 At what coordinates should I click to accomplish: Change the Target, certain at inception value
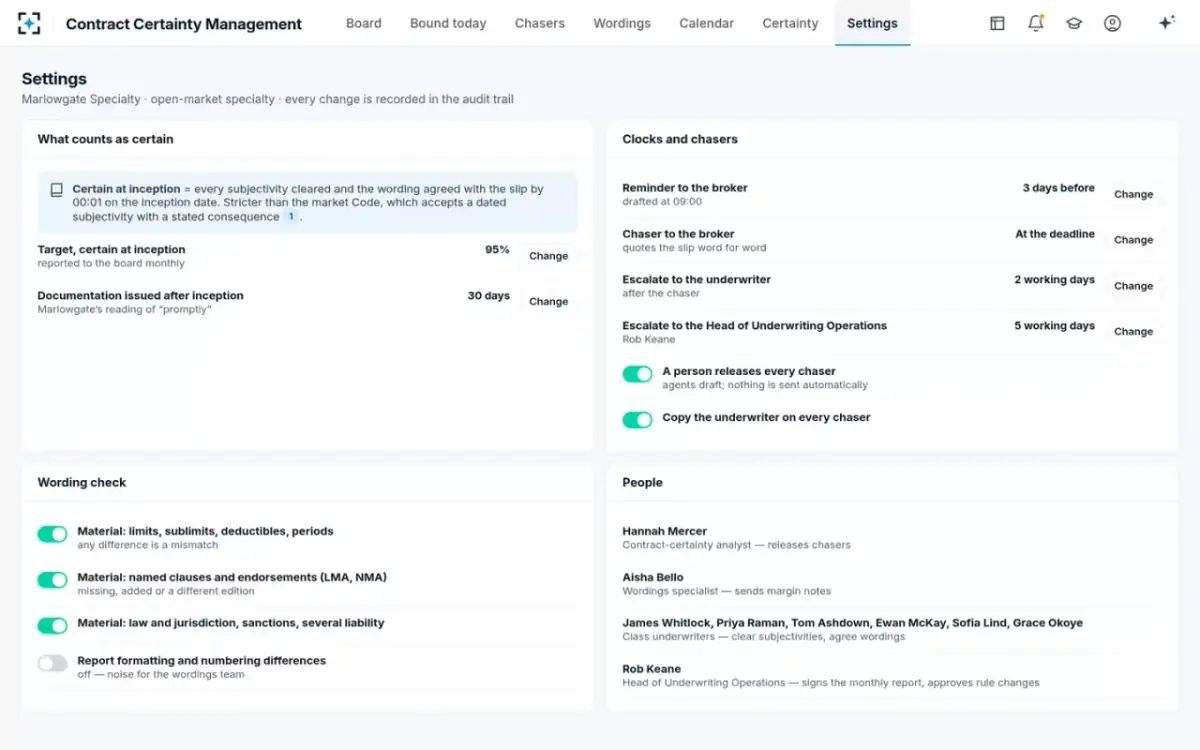[x=548, y=256]
